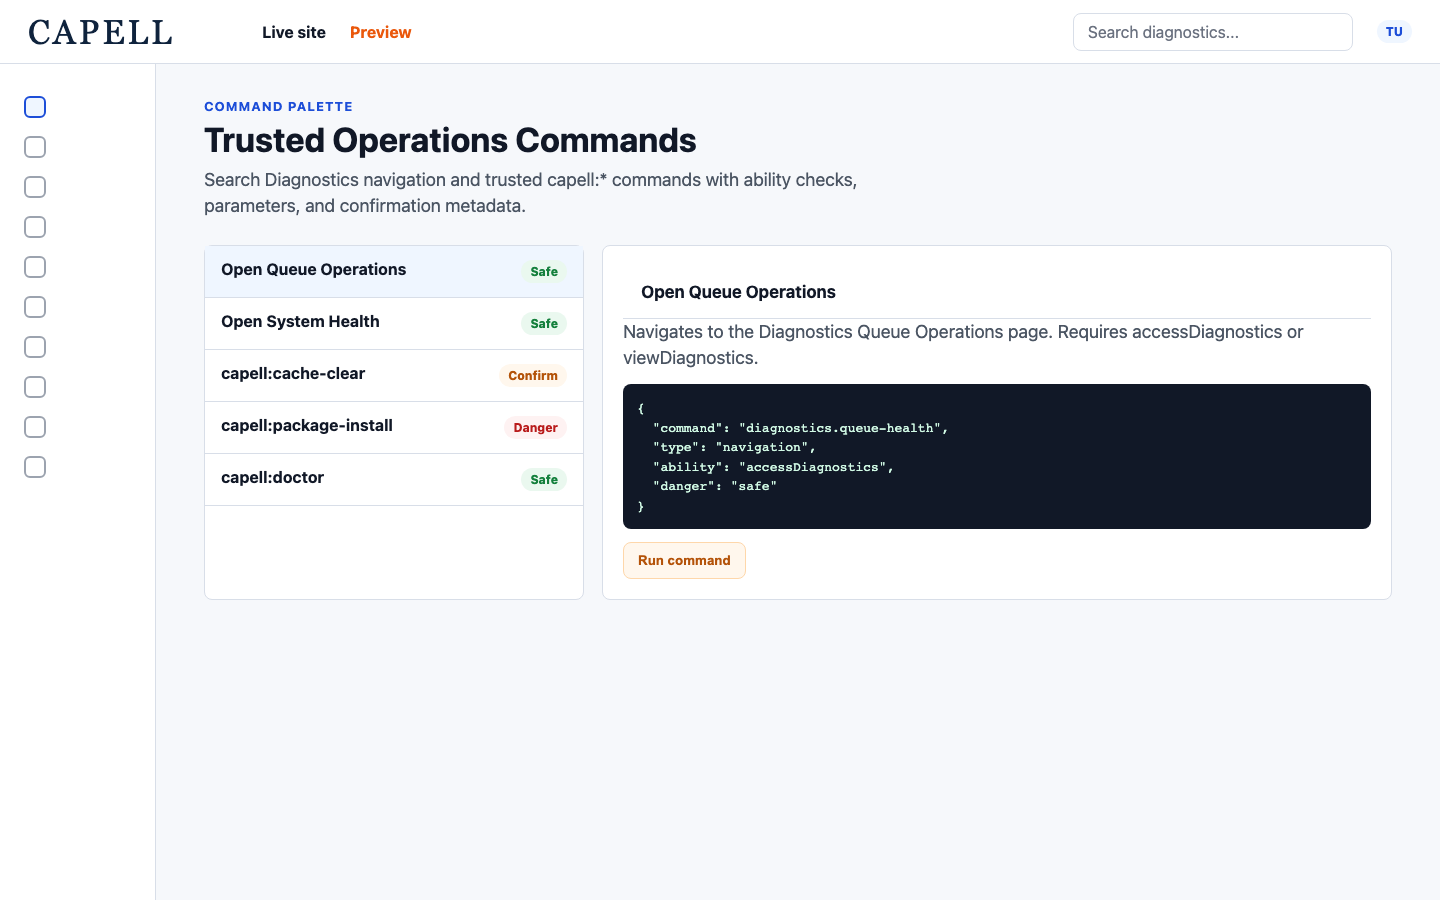Click the detail panel title Open Queue Operations

coord(738,292)
